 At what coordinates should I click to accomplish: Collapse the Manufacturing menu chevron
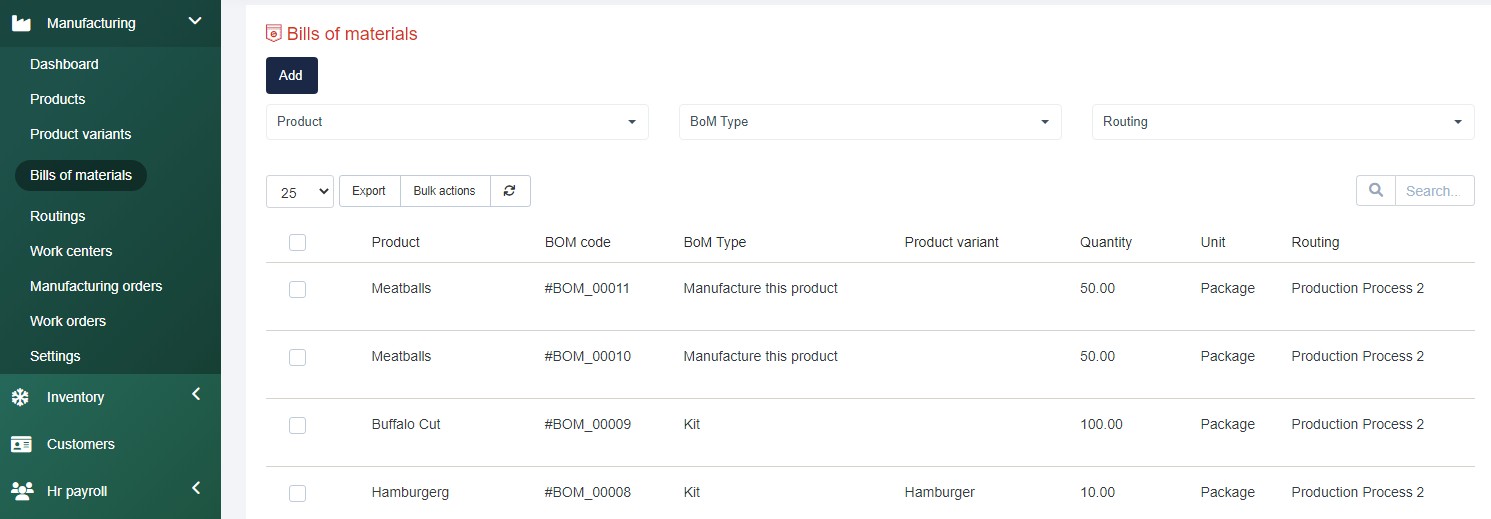coord(195,21)
